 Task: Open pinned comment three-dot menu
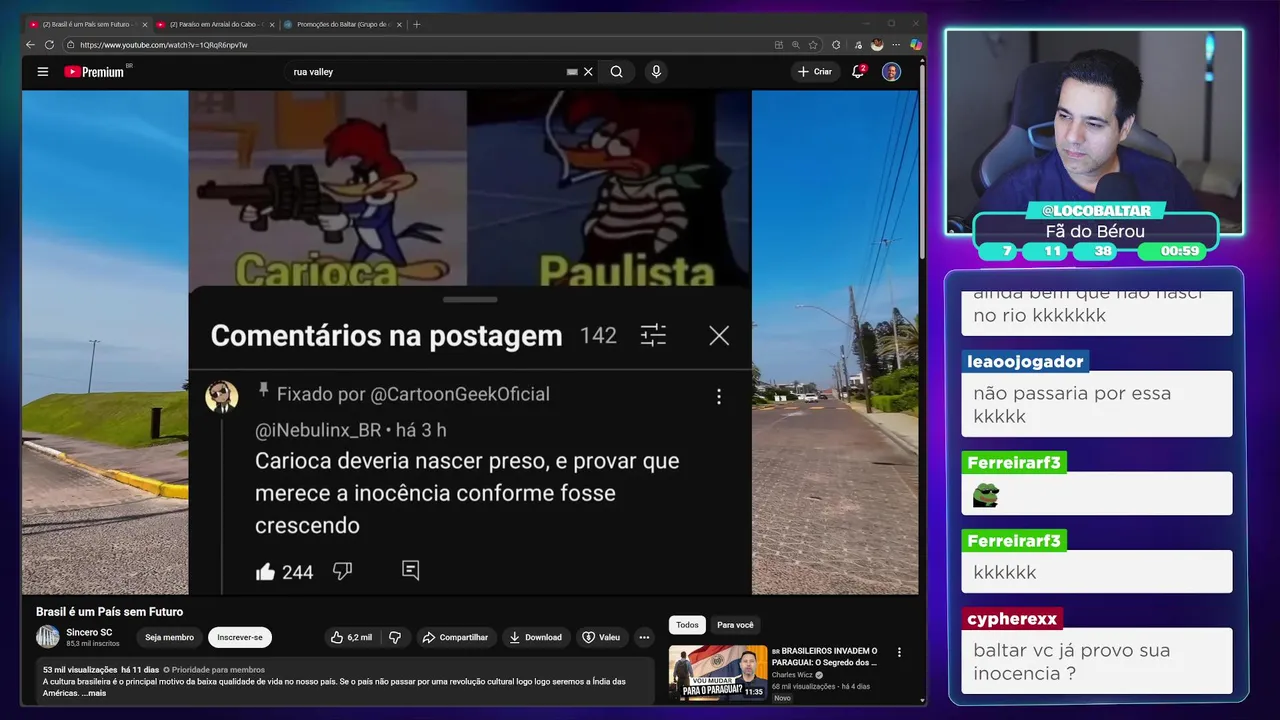point(718,397)
